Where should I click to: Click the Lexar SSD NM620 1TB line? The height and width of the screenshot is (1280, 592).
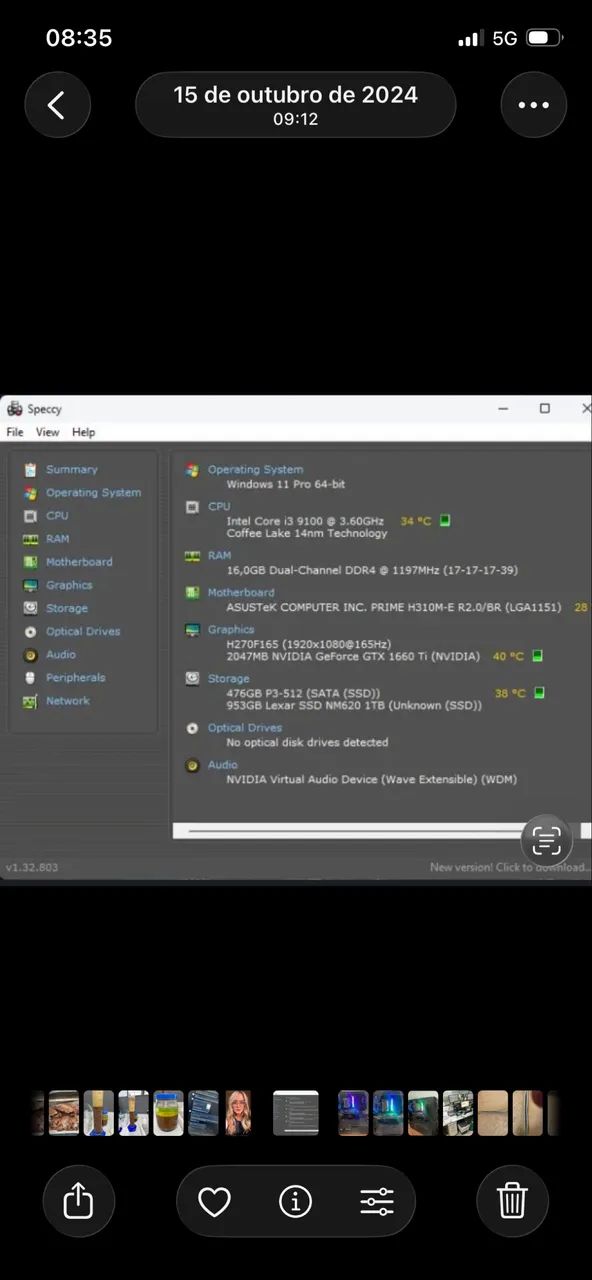click(x=354, y=705)
